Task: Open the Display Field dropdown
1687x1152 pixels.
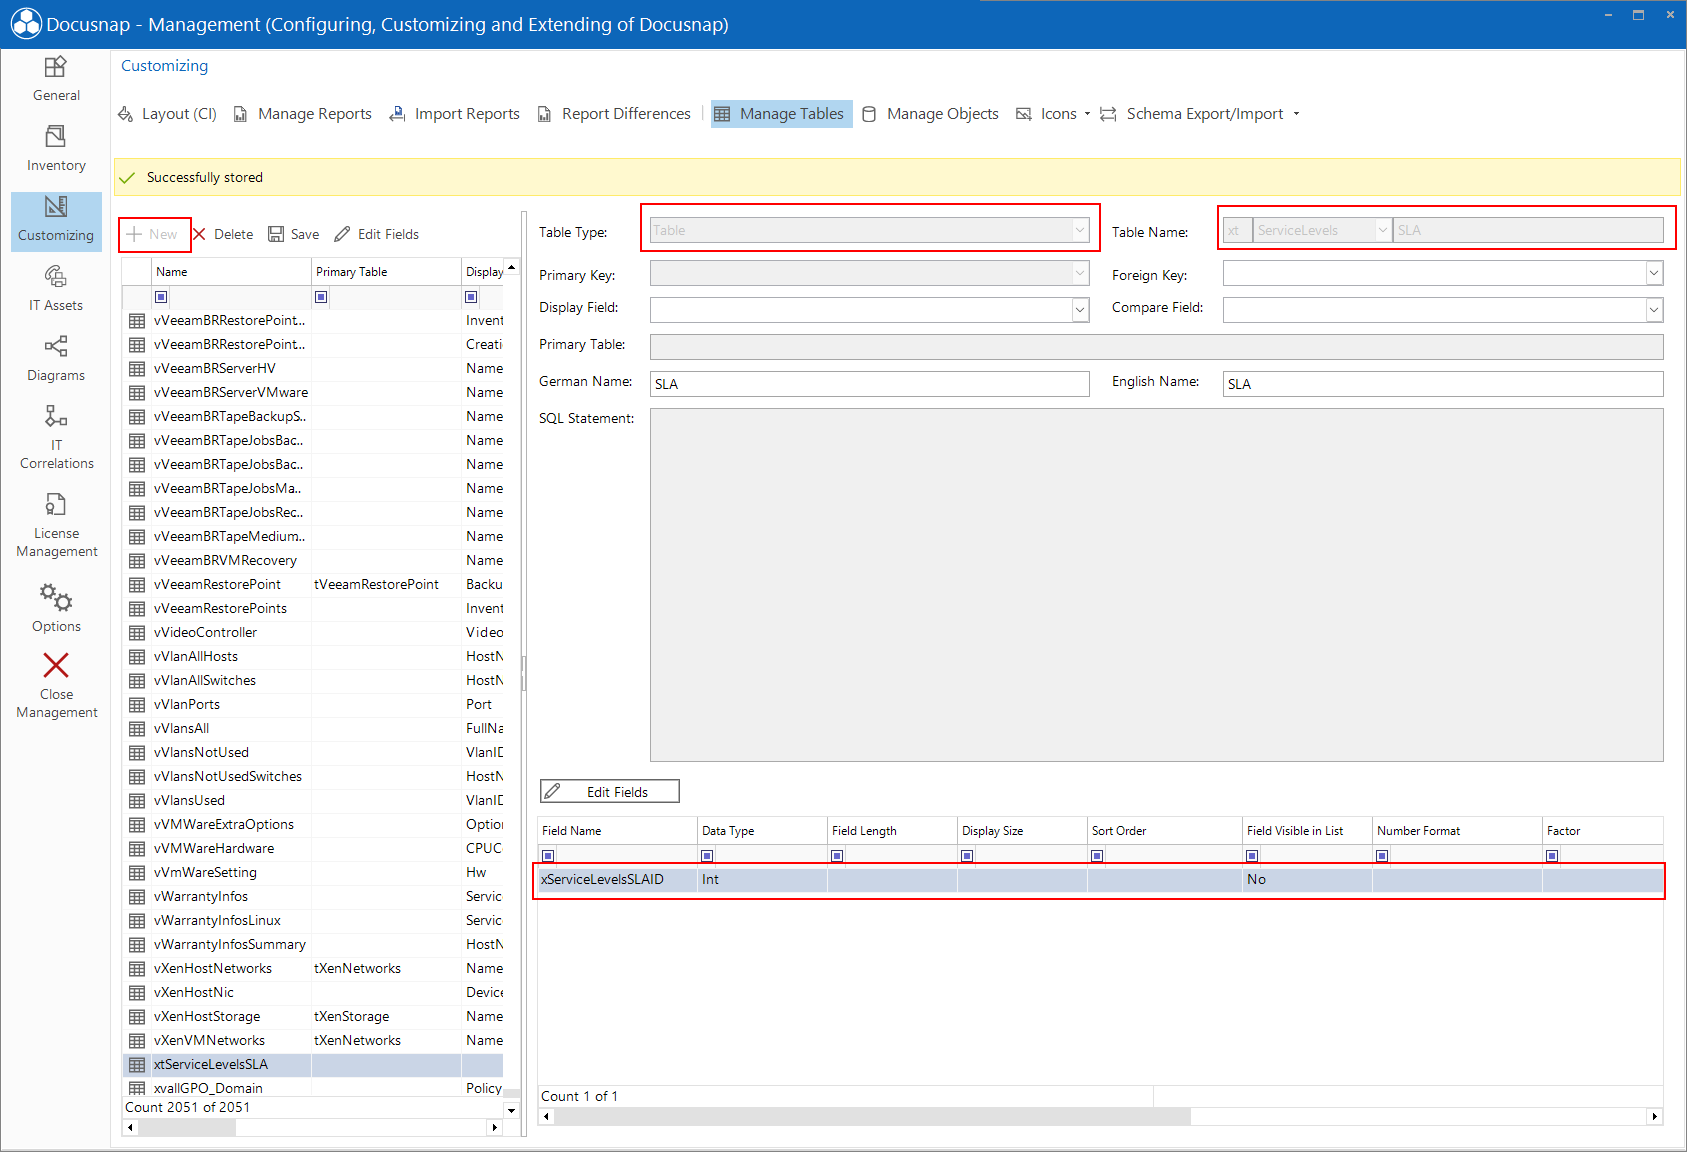Action: (1080, 310)
